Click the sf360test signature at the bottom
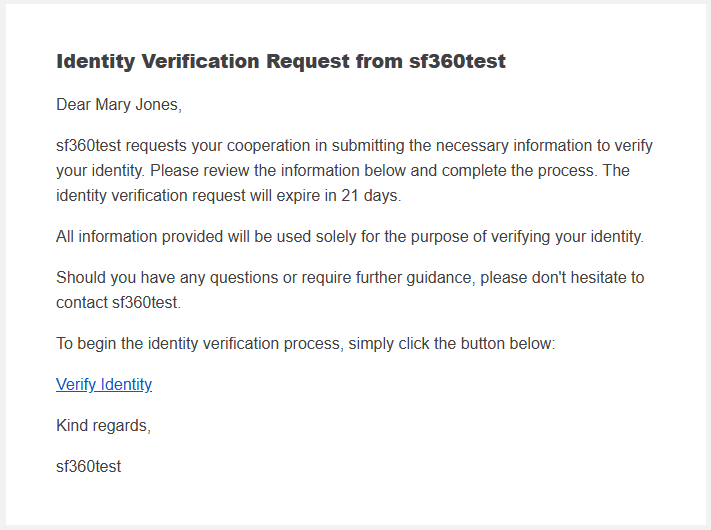Viewport: 711px width, 530px height. click(x=88, y=467)
